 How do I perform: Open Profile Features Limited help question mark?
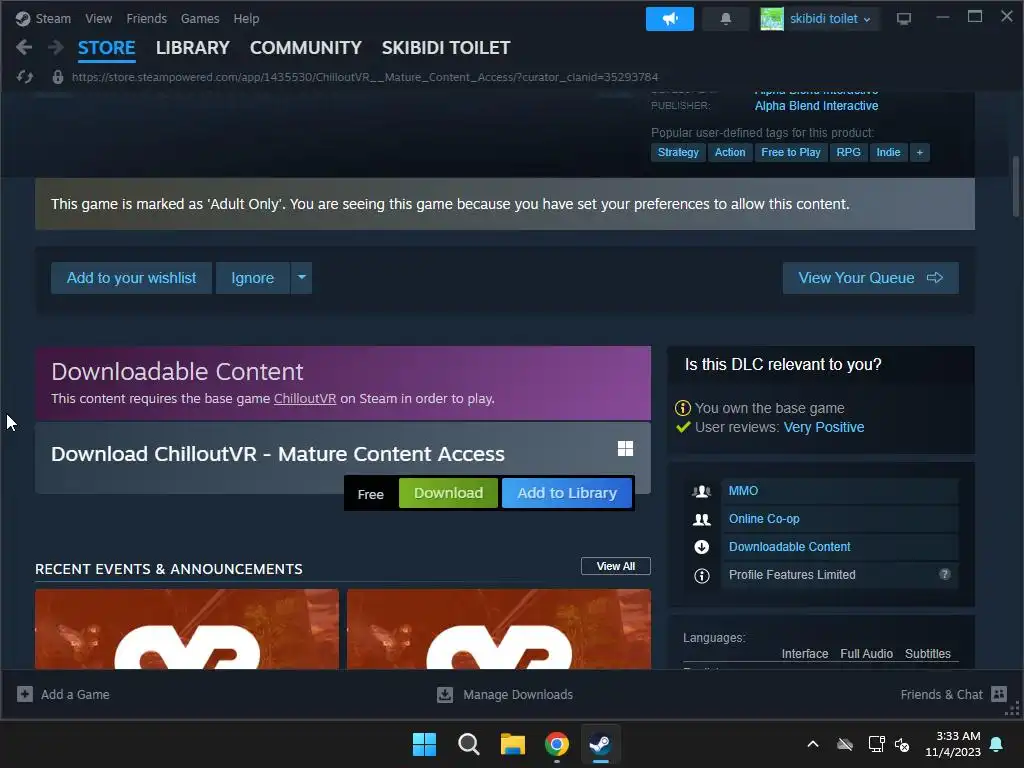pos(944,574)
